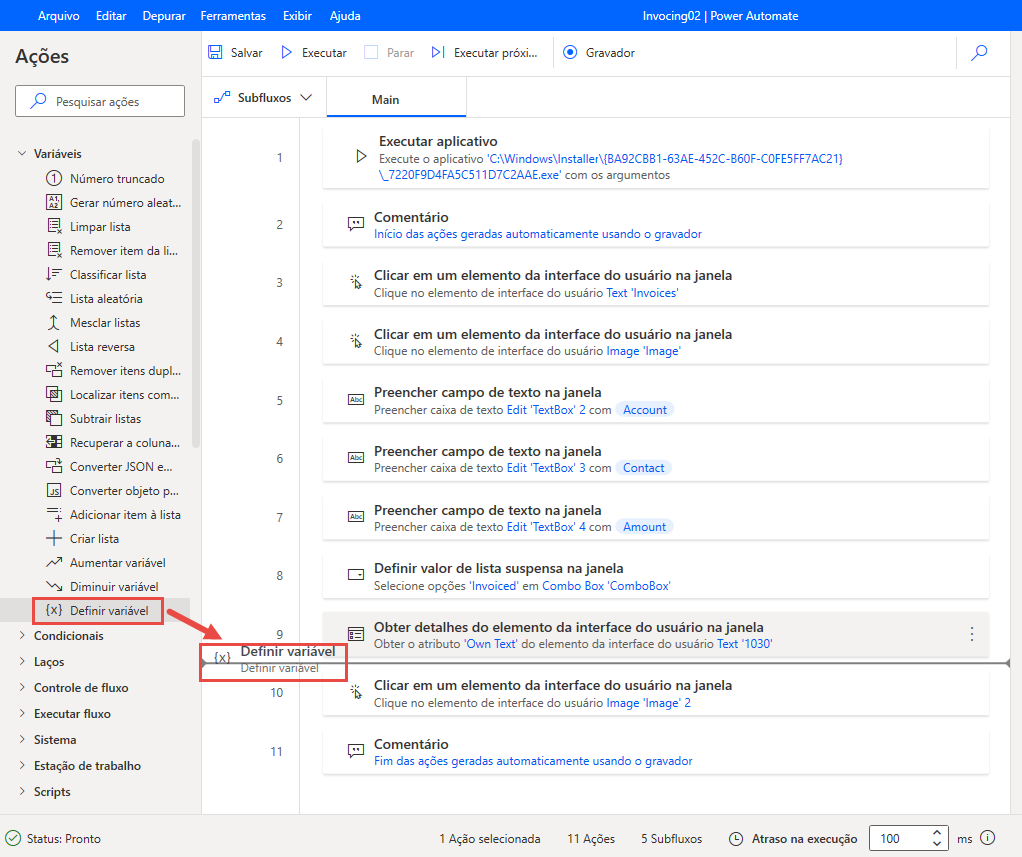Select the Diminuir variável action icon
This screenshot has width=1022, height=857.
pyautogui.click(x=53, y=587)
